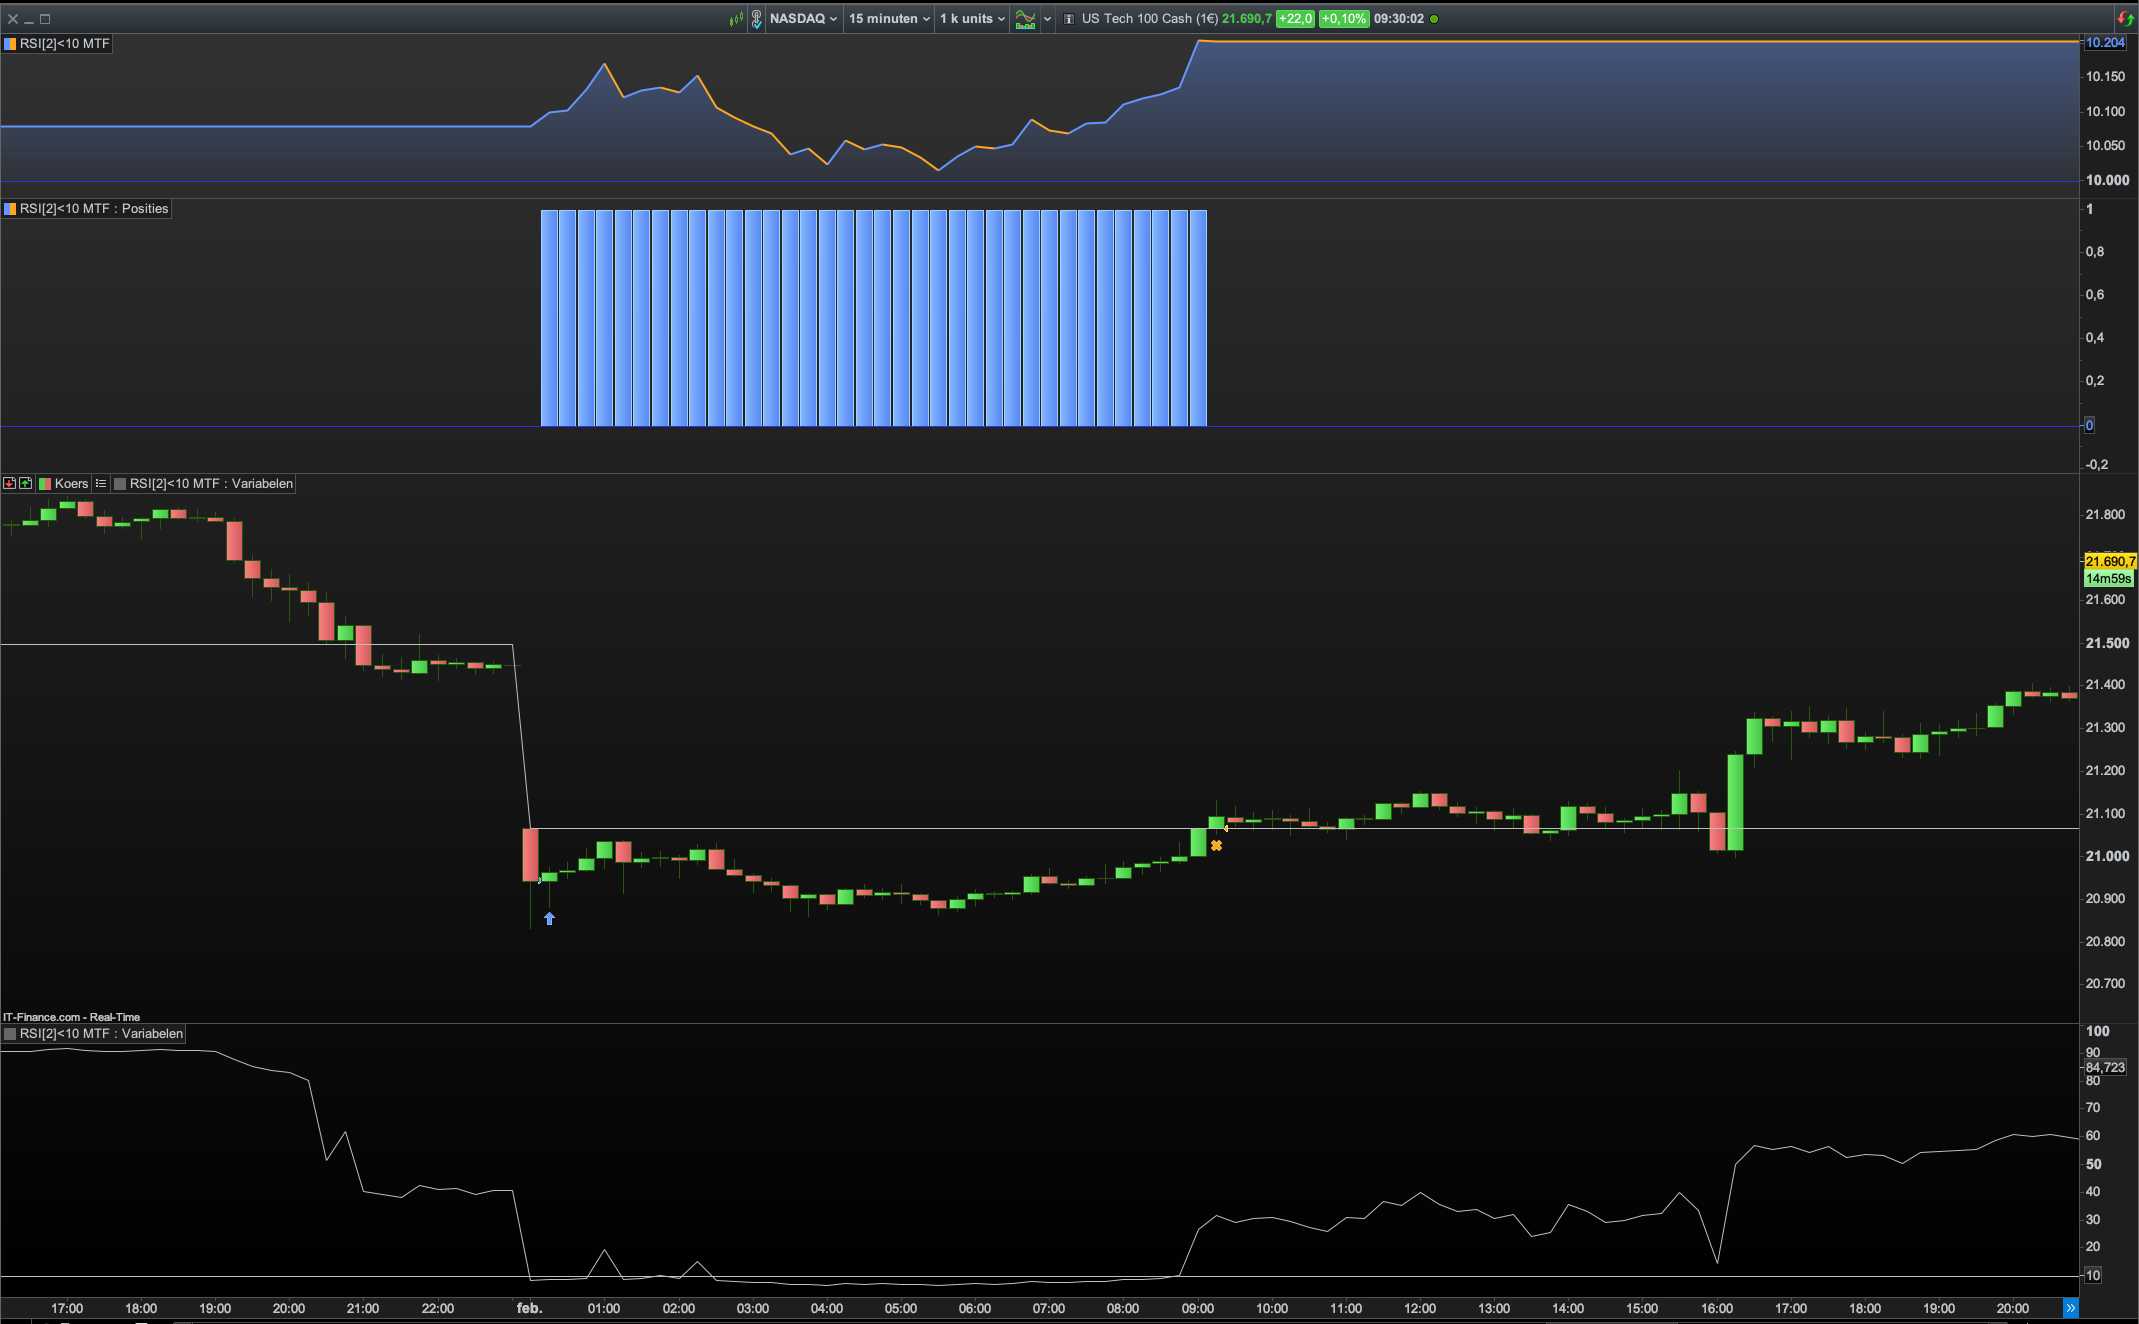Click the RSI[2]<10 MTF equity curve label

pos(64,44)
